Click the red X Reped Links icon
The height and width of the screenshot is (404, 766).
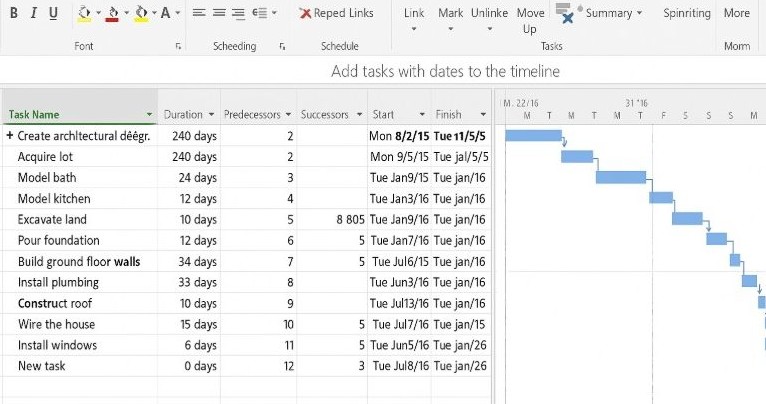click(x=305, y=13)
